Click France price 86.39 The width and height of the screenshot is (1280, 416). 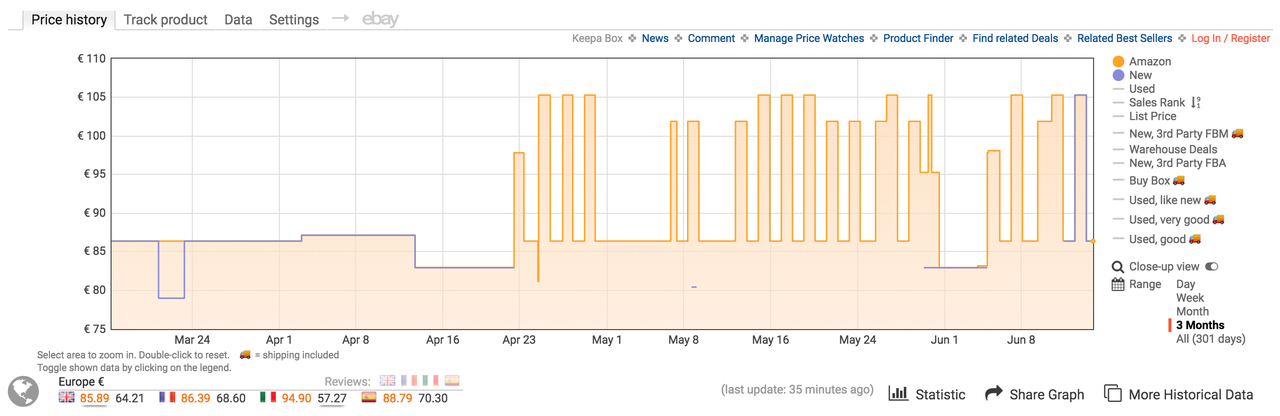pyautogui.click(x=196, y=398)
